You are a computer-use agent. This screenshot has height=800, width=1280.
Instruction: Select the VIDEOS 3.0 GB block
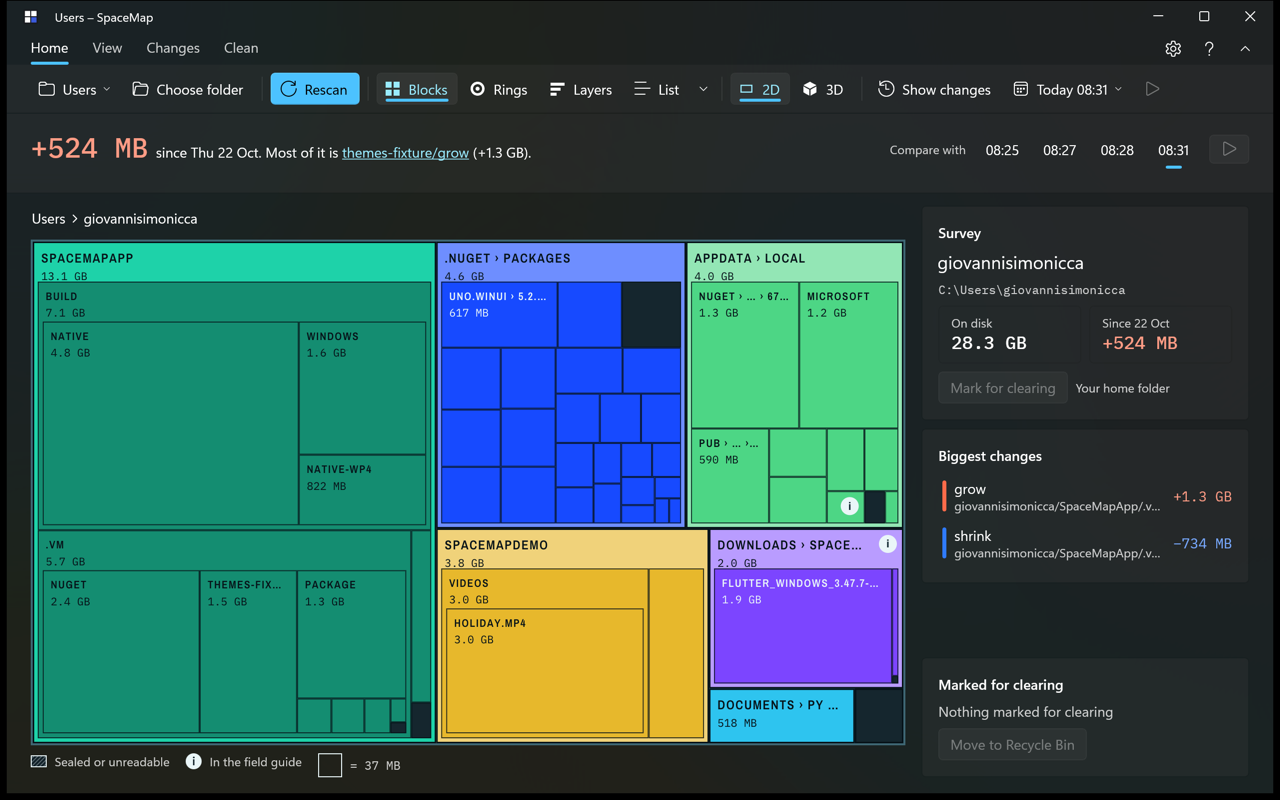545,590
